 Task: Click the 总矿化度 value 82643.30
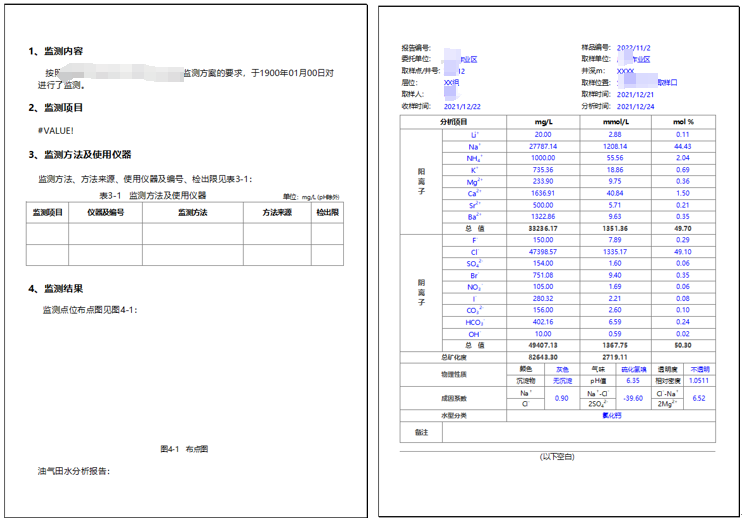(x=542, y=356)
